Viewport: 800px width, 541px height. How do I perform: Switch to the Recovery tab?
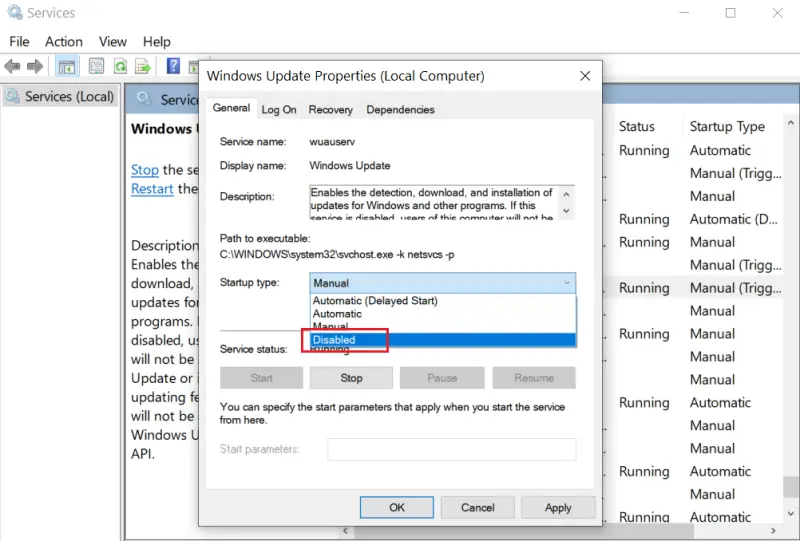tap(331, 110)
